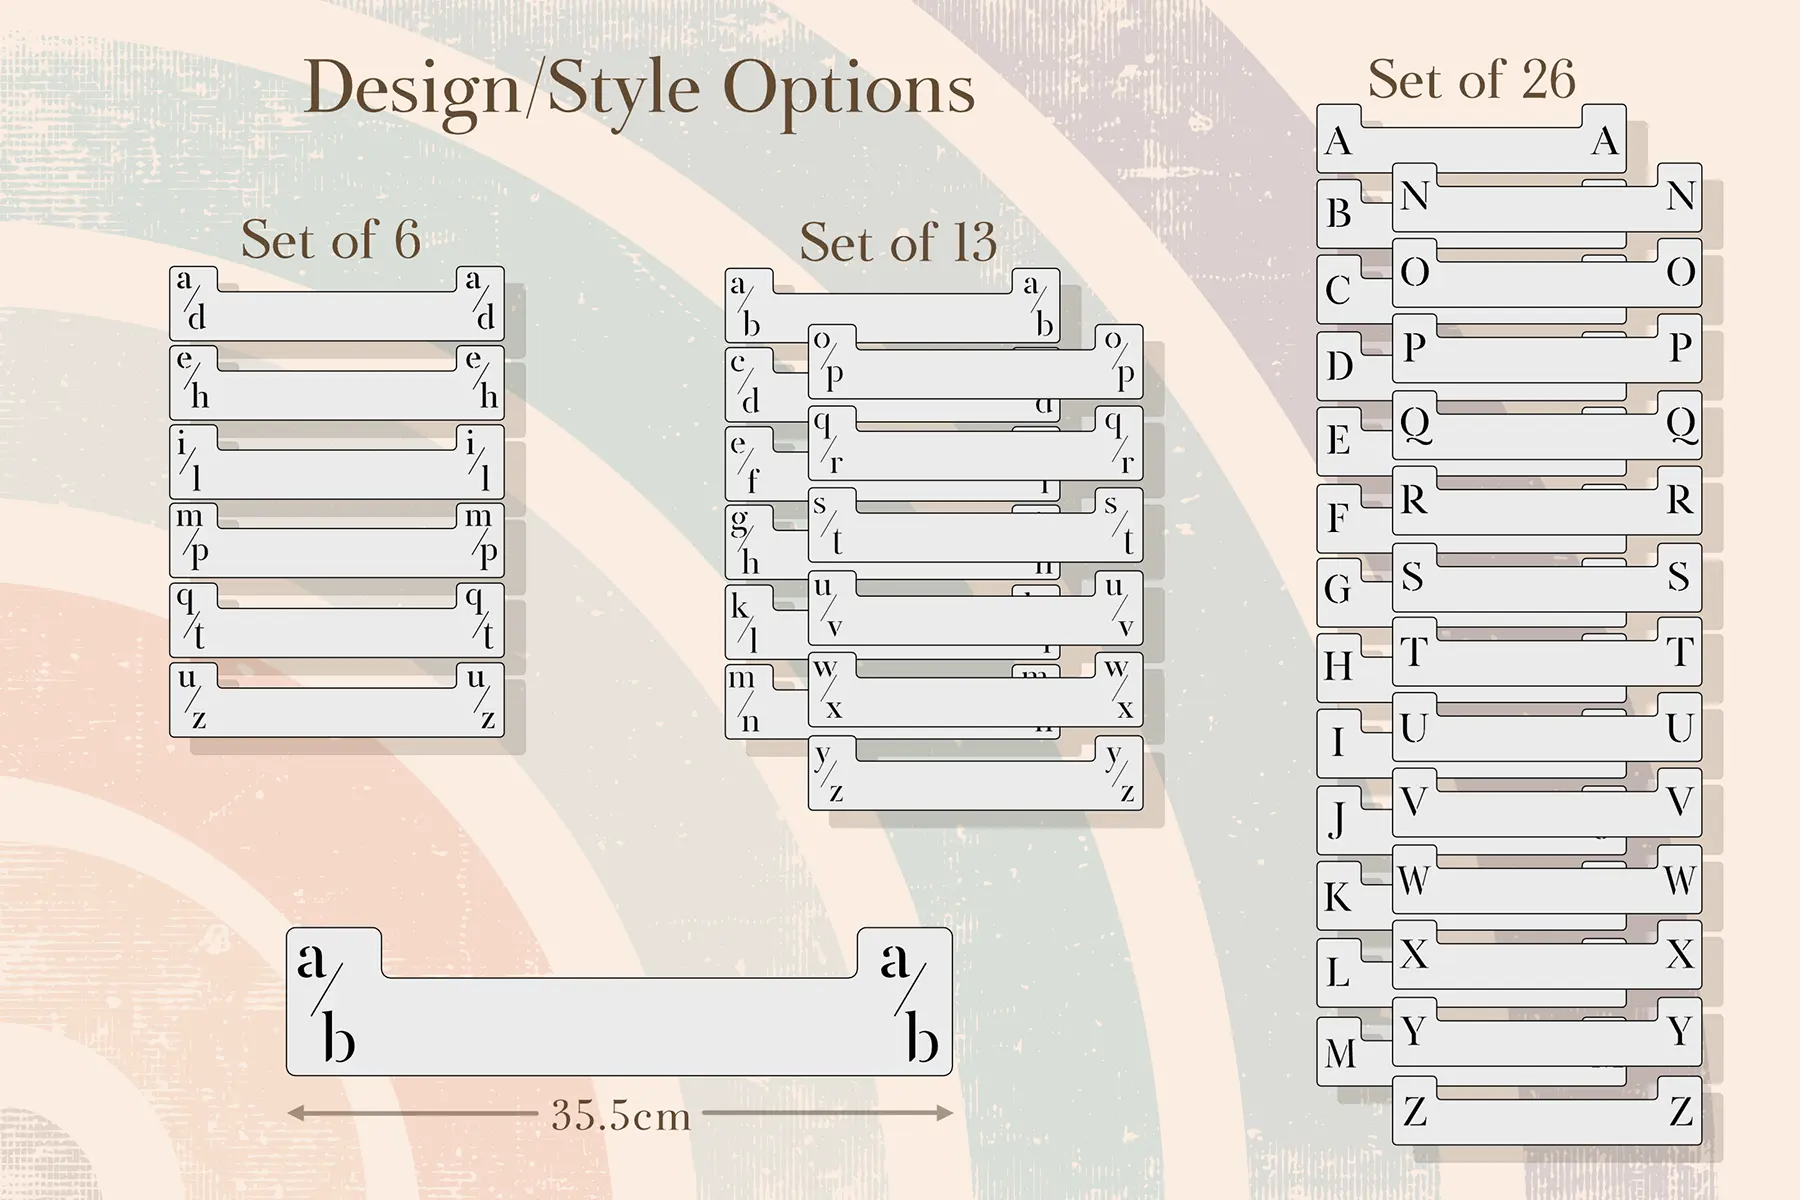Choose the w/x divider in Set of 13
This screenshot has width=1800, height=1200.
(x=975, y=703)
